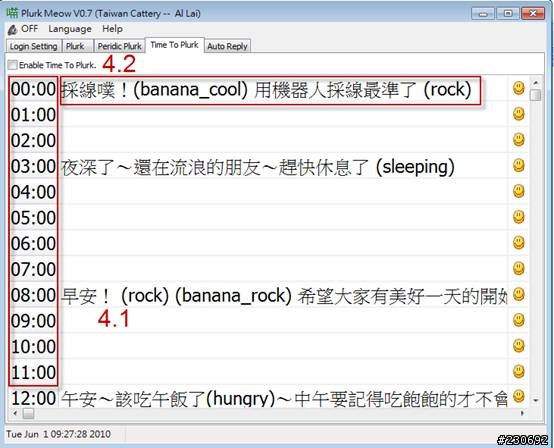The image size is (554, 448).
Task: Select the 12:00 time label
Action: click(33, 398)
